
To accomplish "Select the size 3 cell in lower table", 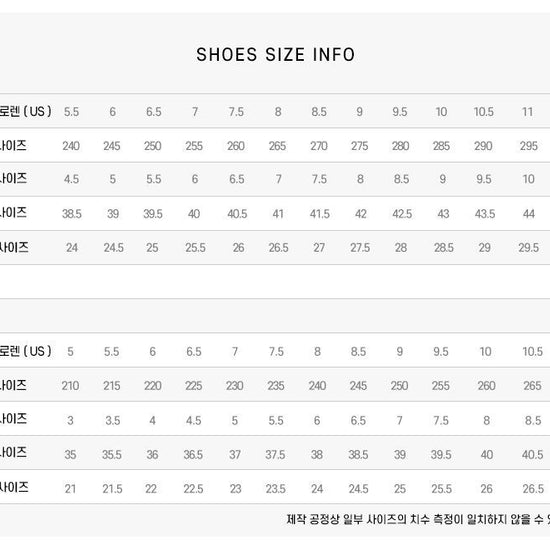I will point(70,420).
